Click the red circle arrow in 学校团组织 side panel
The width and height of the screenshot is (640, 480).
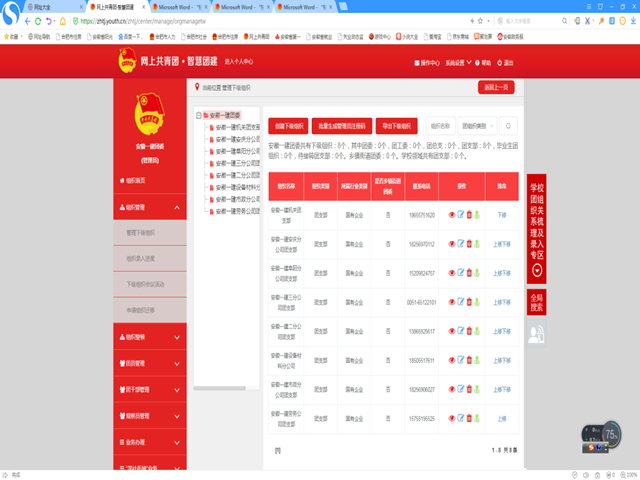tap(537, 270)
